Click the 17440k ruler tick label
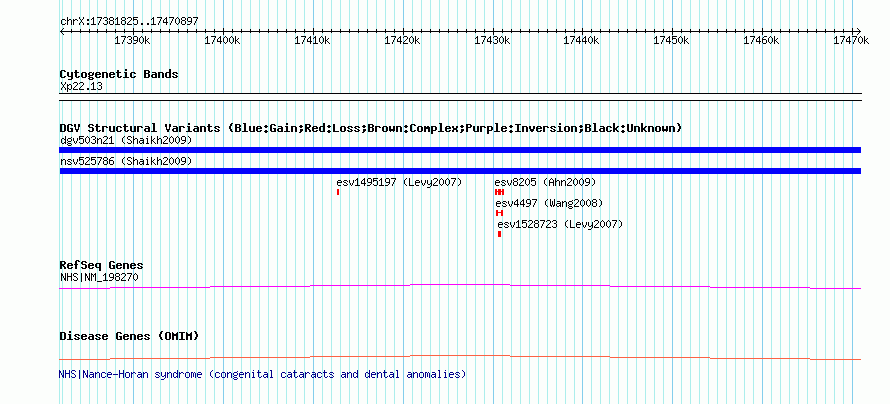 581,40
